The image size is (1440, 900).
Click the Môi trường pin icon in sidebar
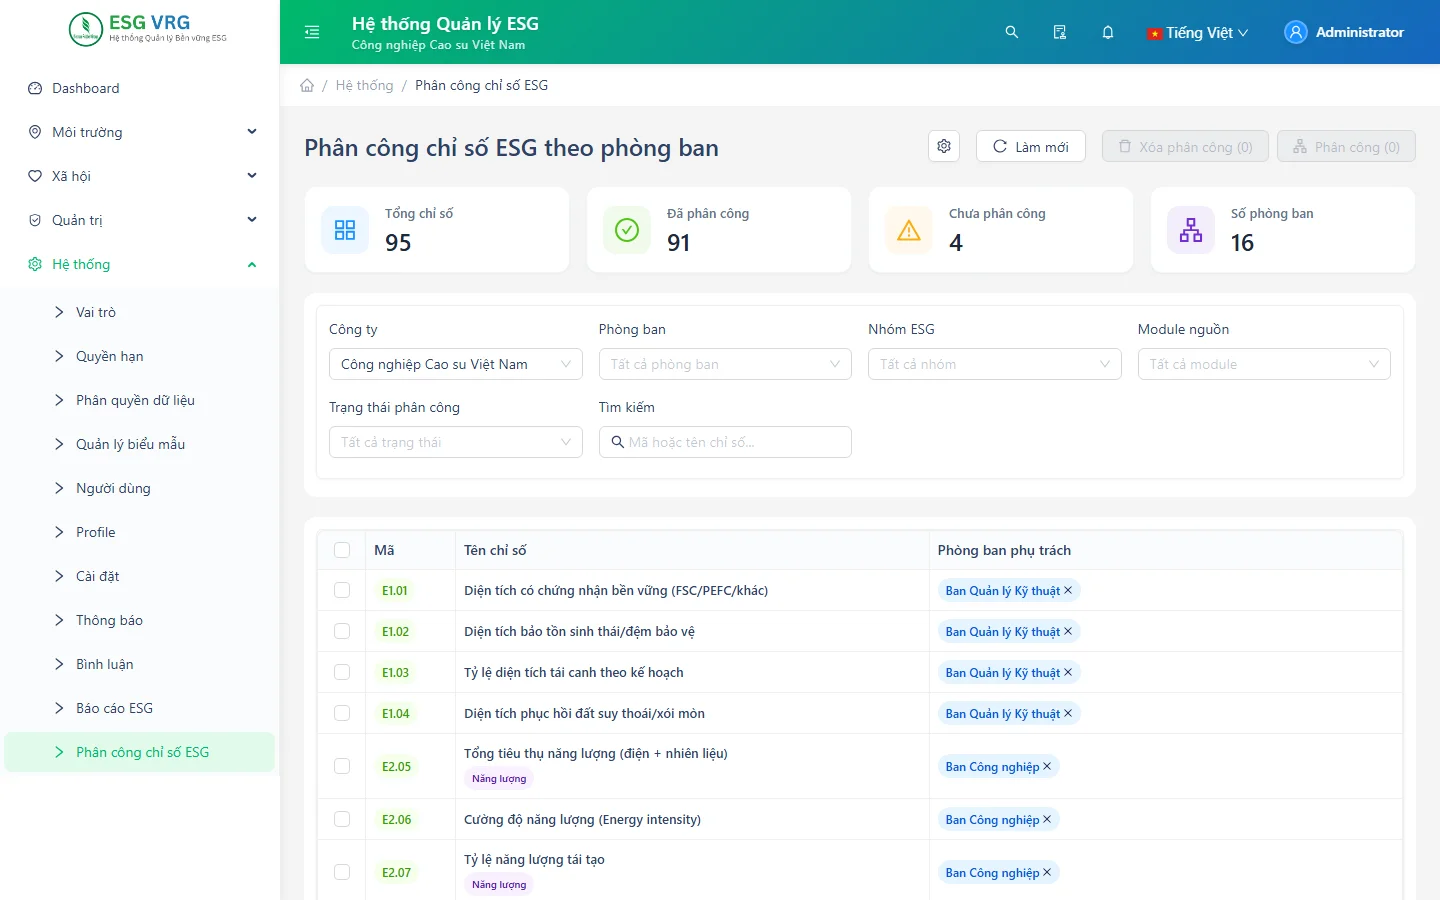pos(35,132)
